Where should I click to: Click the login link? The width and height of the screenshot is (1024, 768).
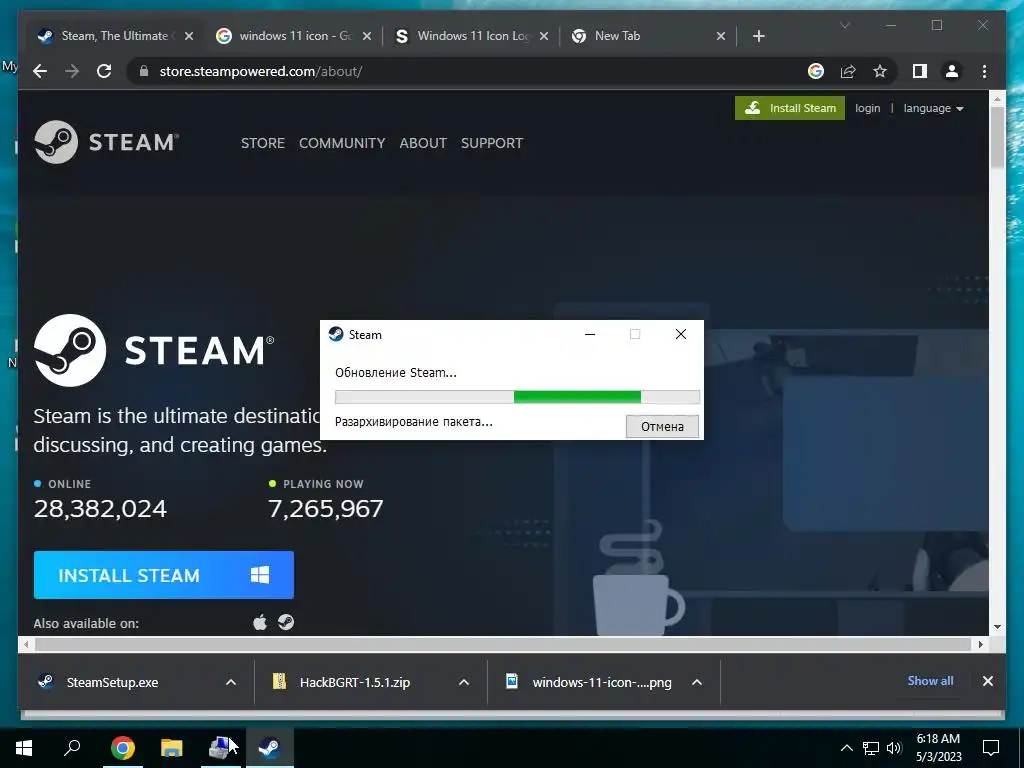tap(867, 108)
